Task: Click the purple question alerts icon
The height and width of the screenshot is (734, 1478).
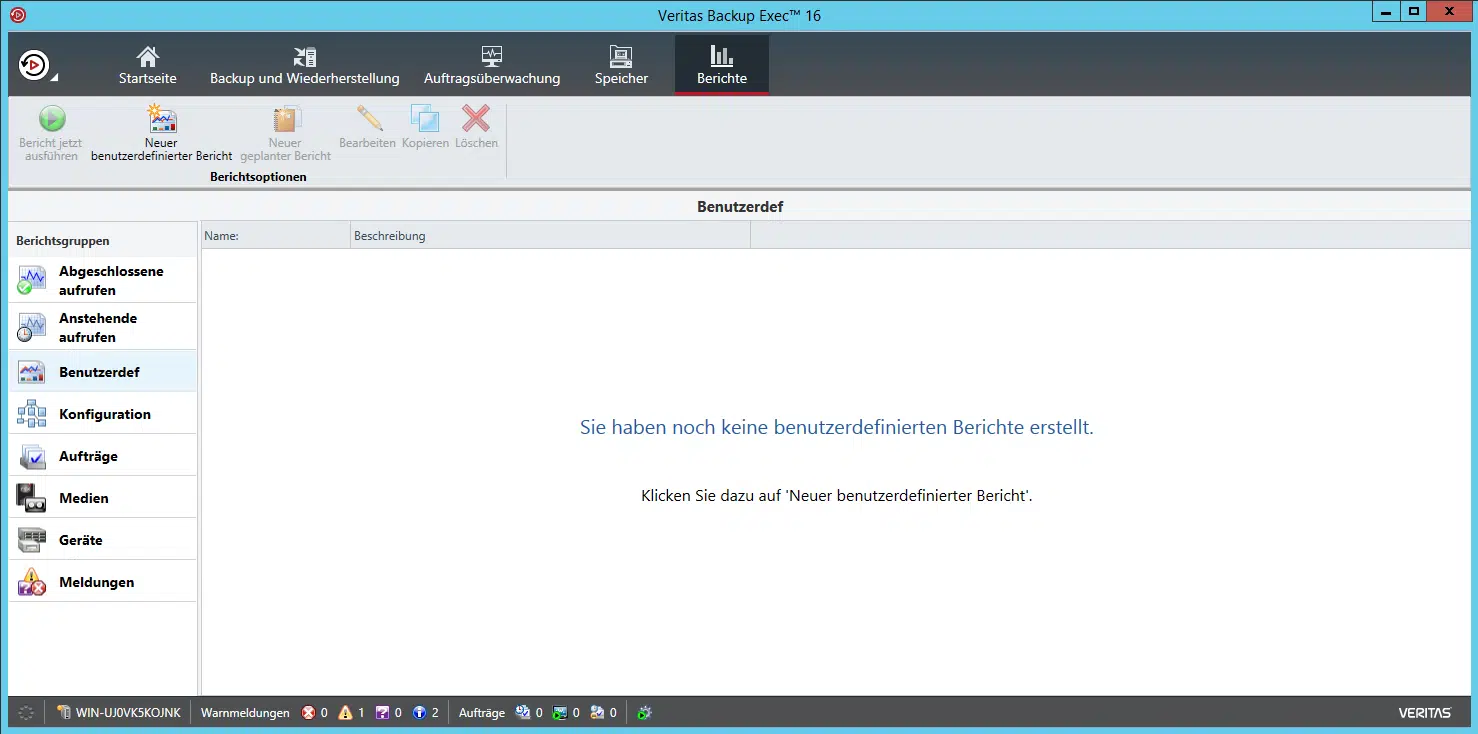Action: pyautogui.click(x=382, y=713)
